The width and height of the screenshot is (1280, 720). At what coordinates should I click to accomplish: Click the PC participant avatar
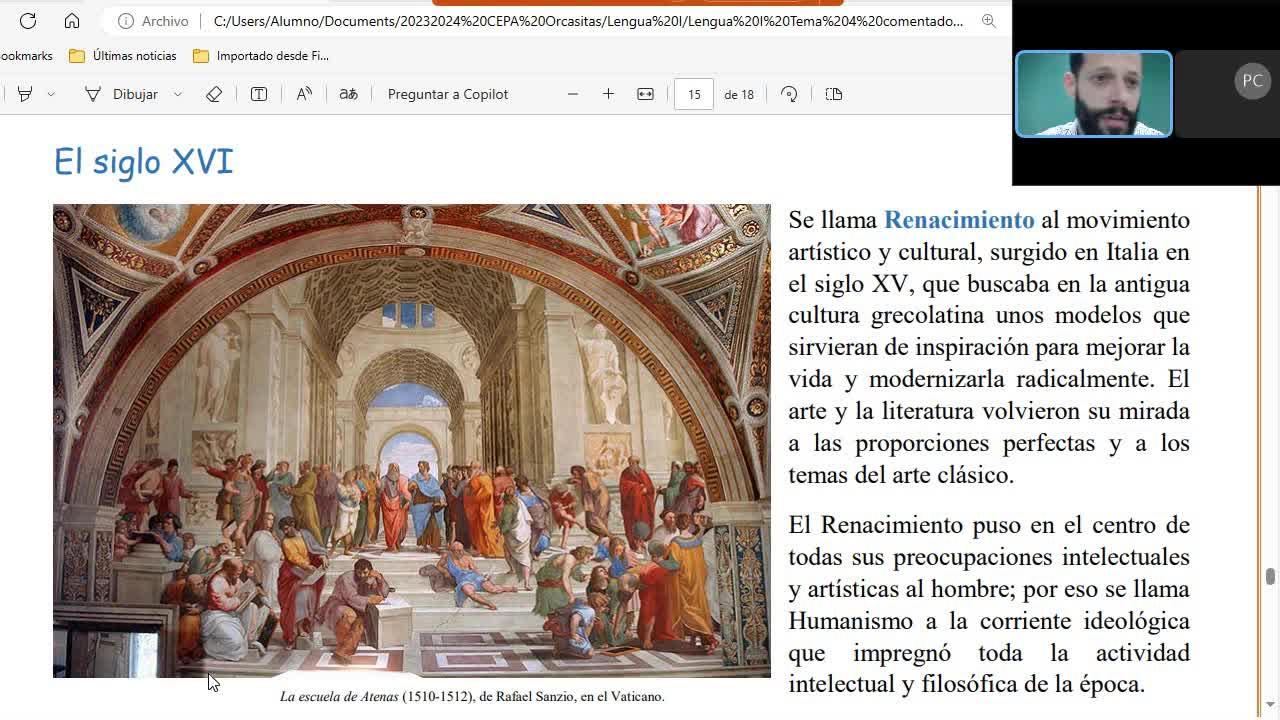[1252, 81]
